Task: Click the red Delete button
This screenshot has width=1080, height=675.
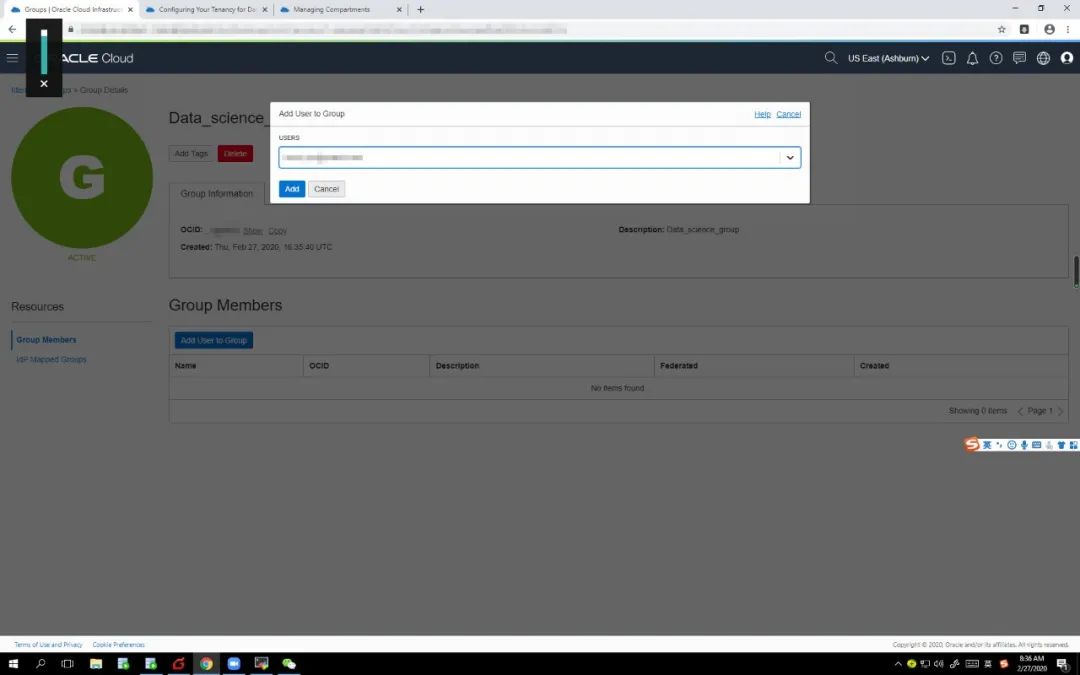Action: pos(236,154)
